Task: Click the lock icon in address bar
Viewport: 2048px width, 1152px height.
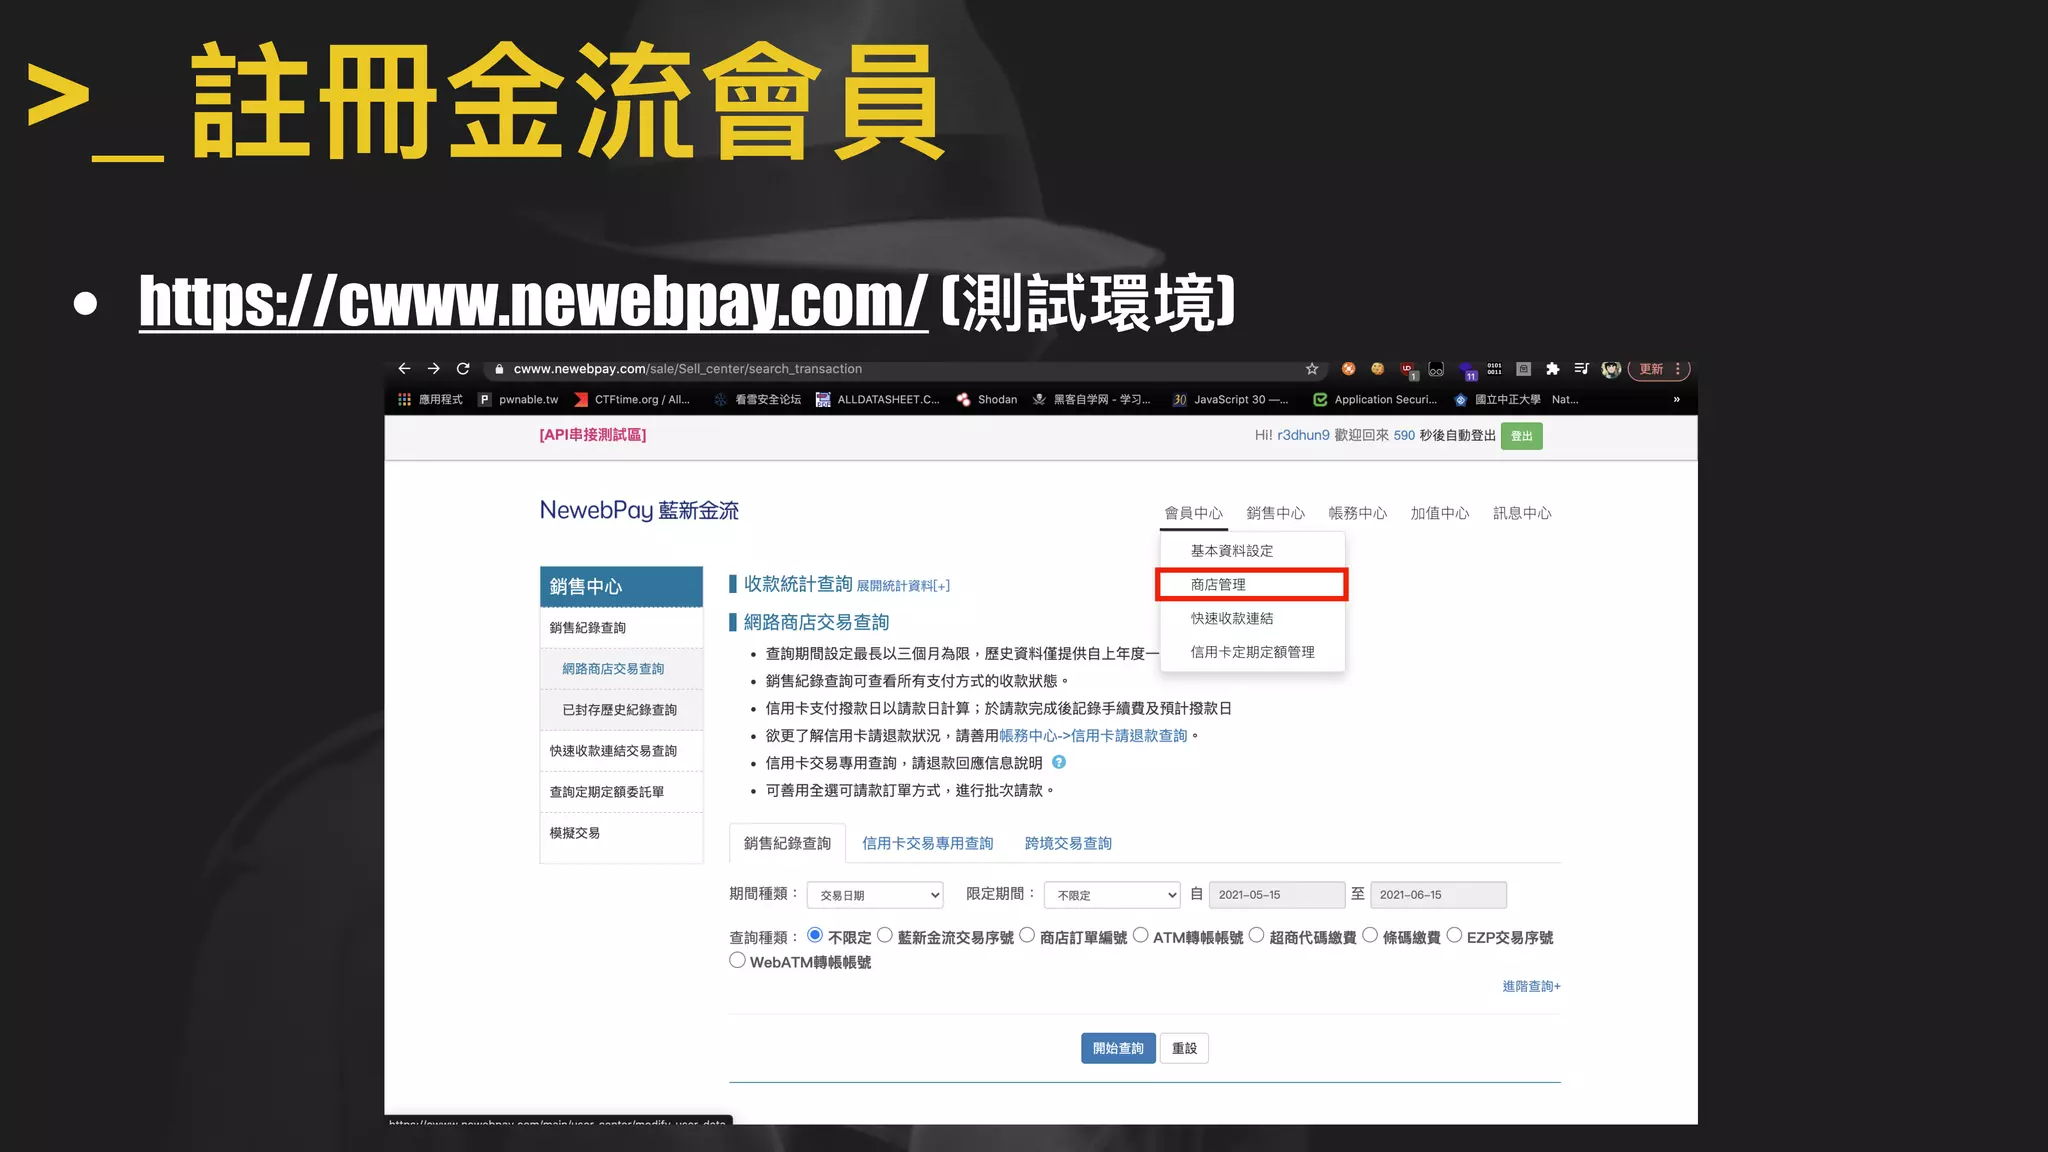Action: 499,369
